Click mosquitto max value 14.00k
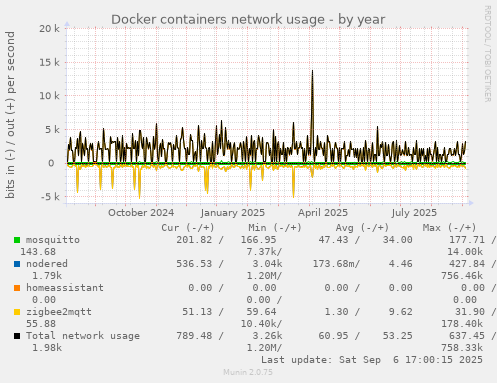The width and height of the screenshot is (497, 383). tap(465, 252)
